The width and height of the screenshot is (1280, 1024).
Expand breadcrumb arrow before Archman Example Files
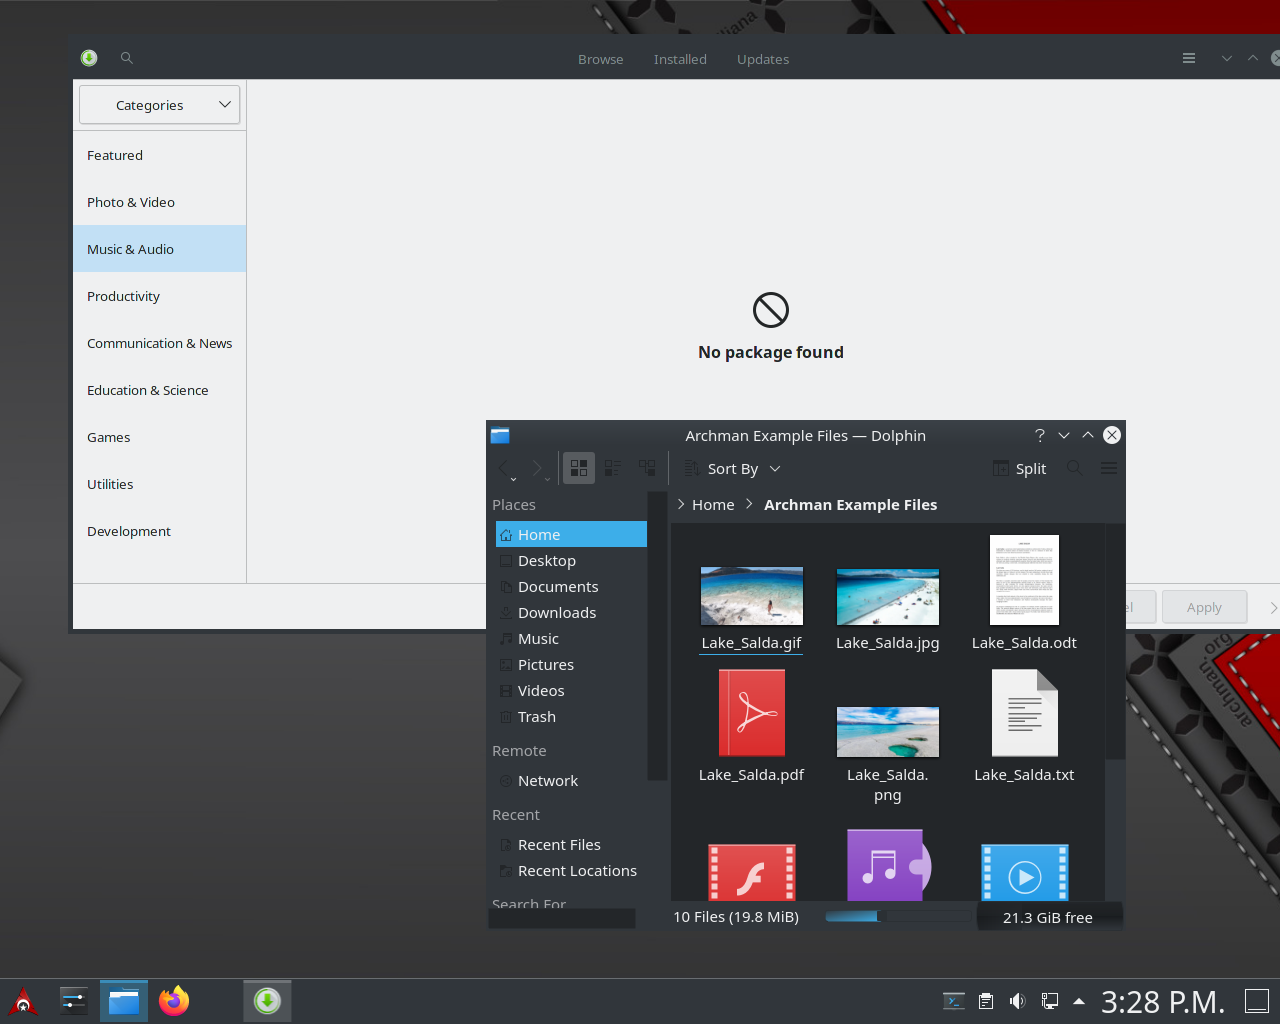coord(749,504)
